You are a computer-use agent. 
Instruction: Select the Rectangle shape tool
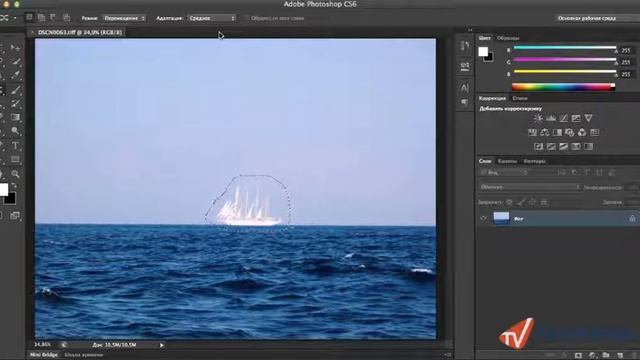16,159
